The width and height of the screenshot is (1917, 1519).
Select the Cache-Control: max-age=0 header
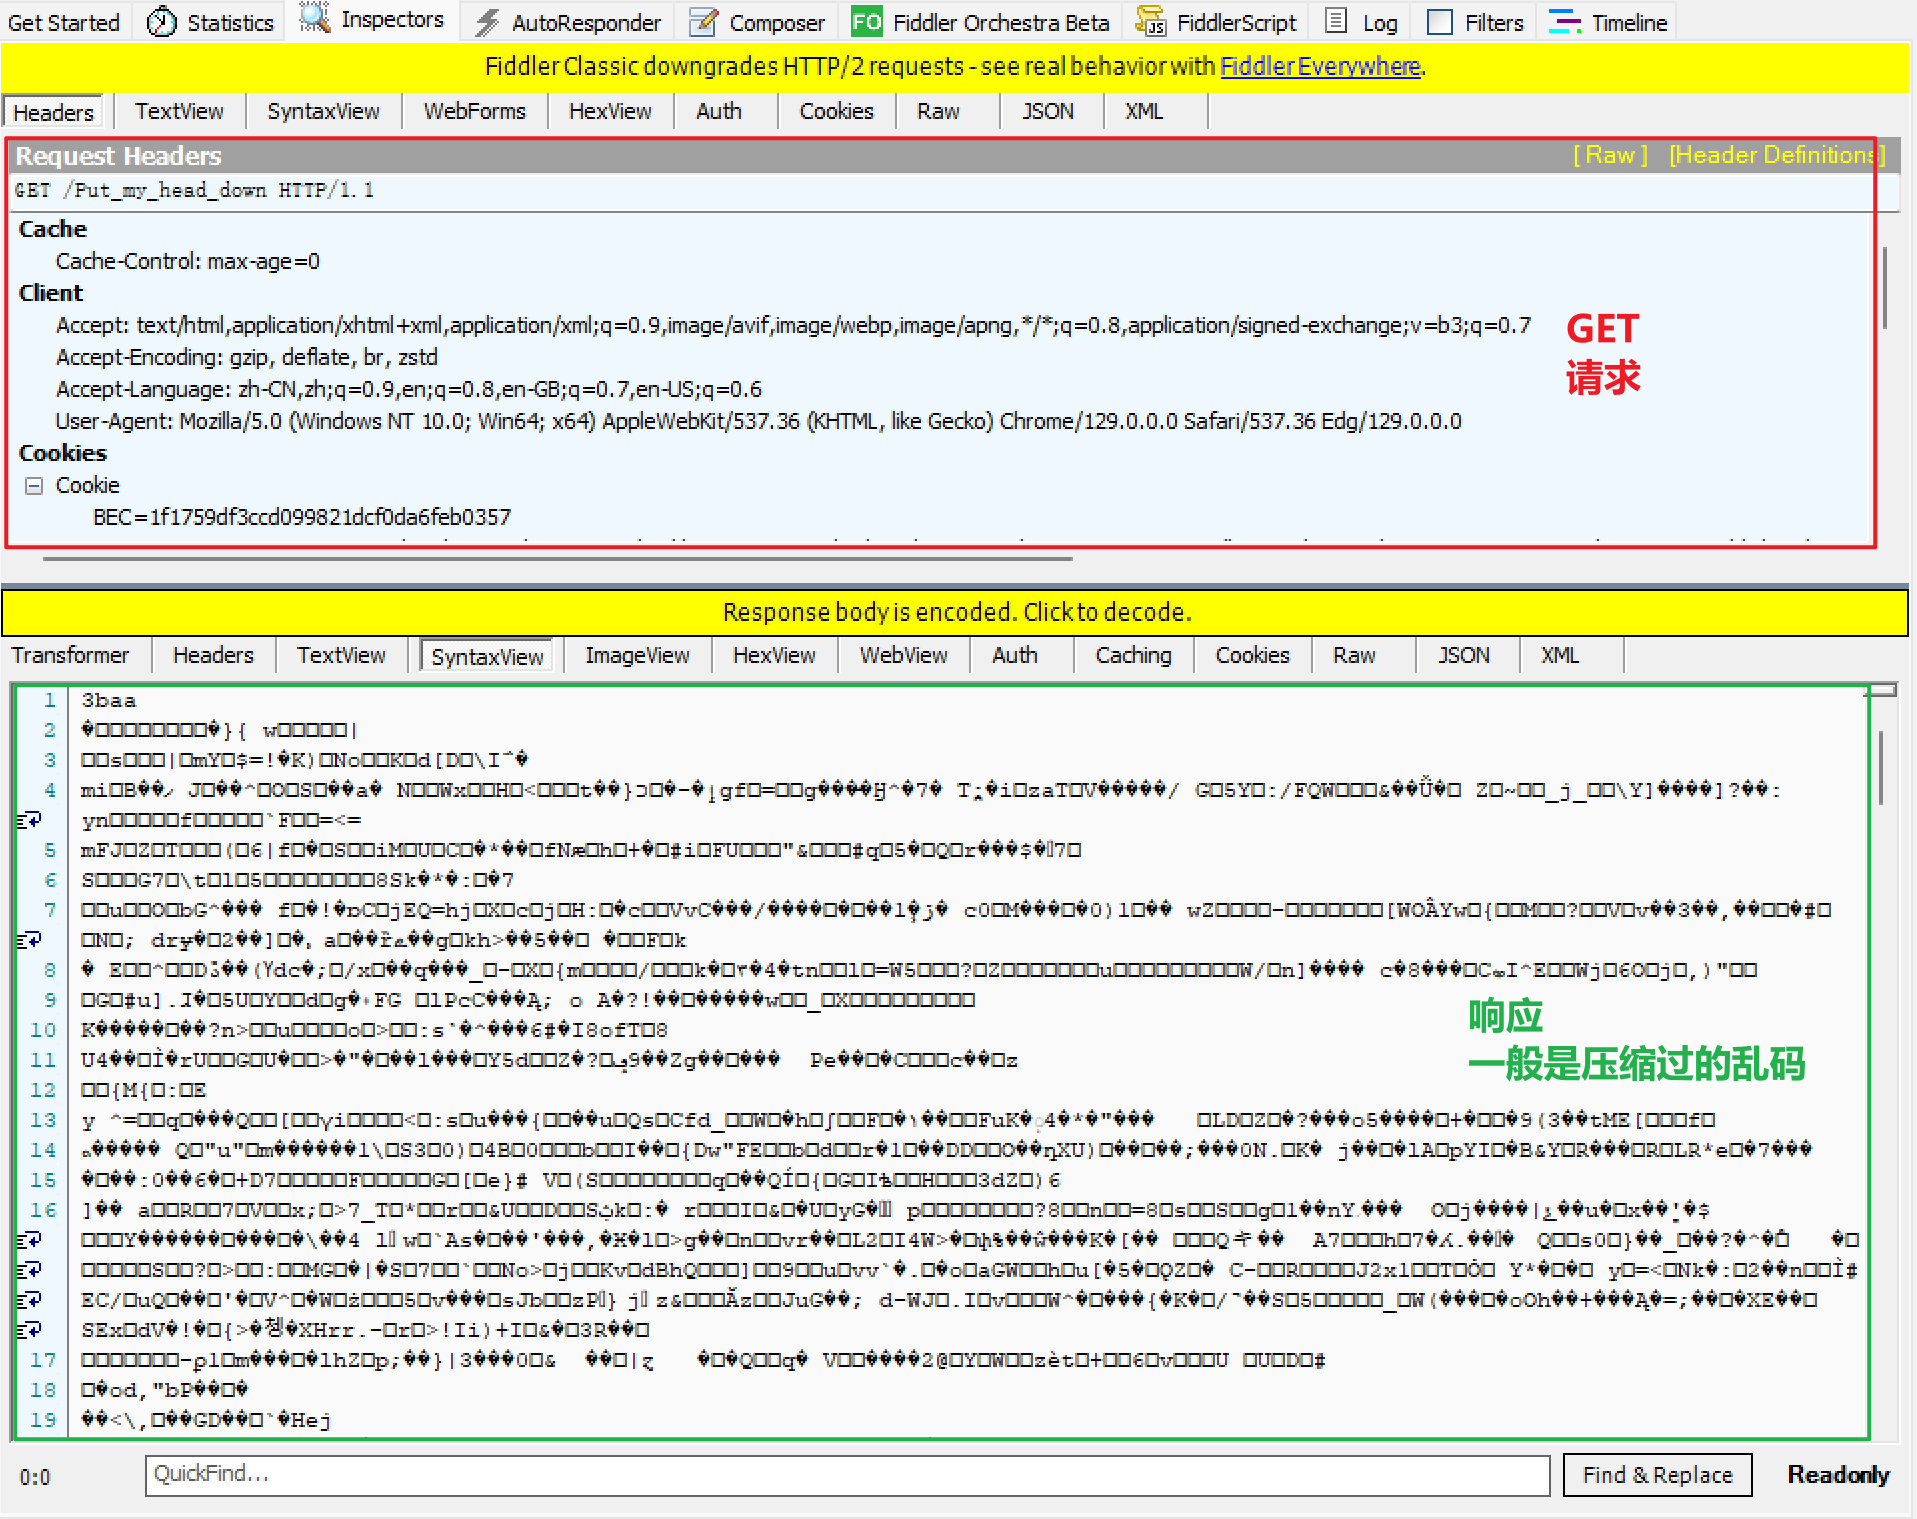[x=188, y=262]
